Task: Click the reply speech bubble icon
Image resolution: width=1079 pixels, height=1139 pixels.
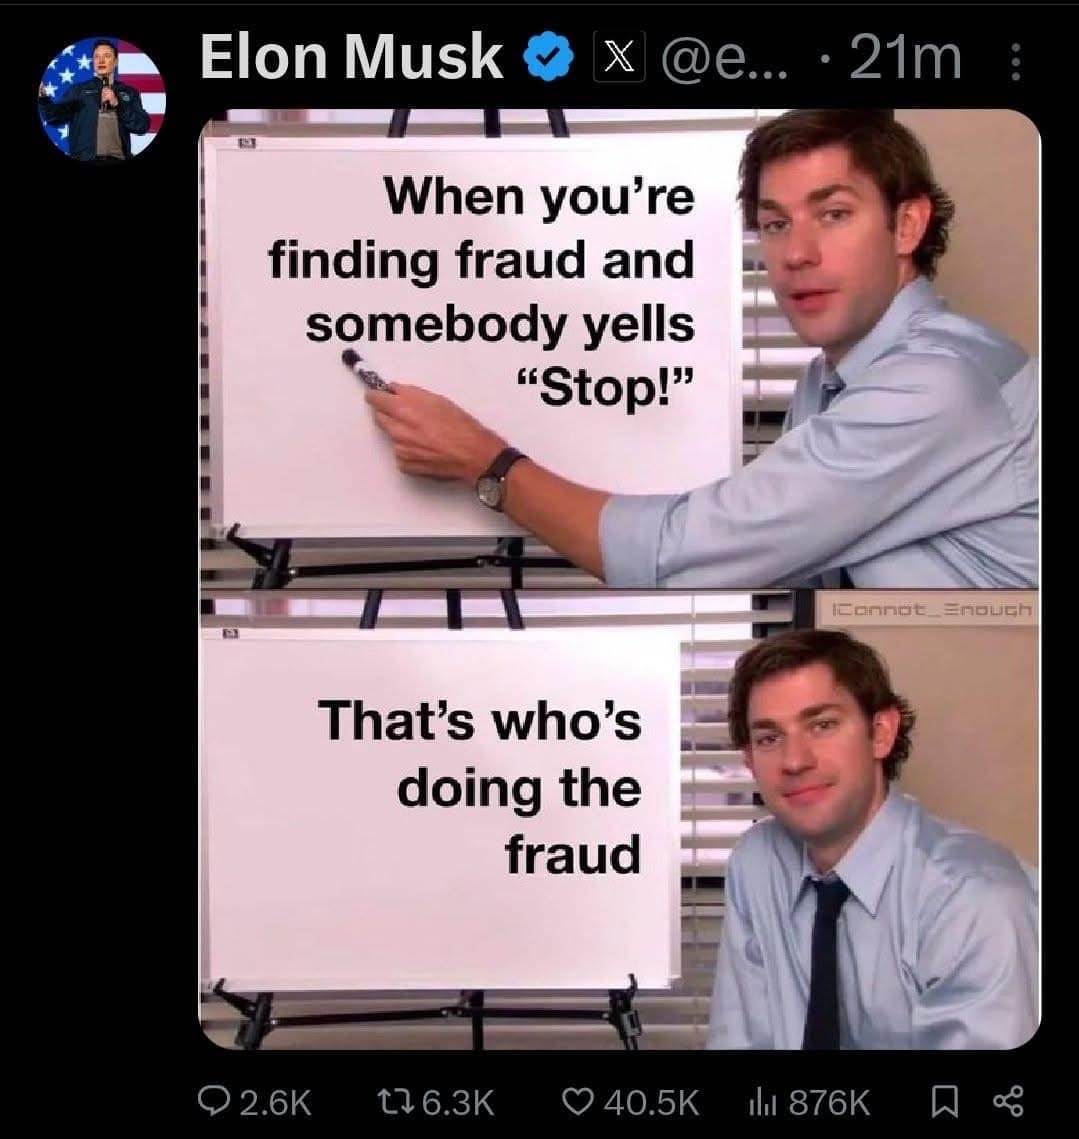Action: (213, 1101)
